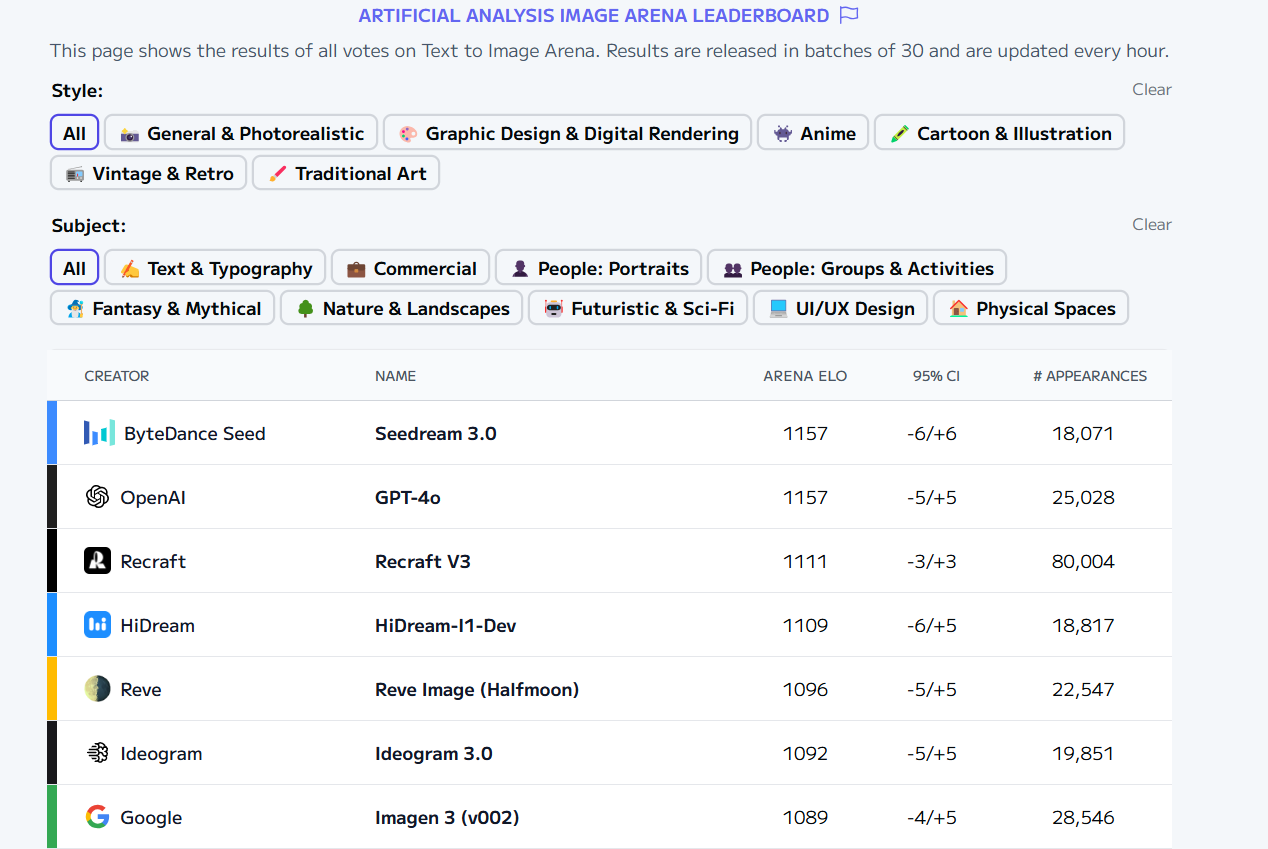Clear the Subject filter selection
Viewport: 1268px width, 849px height.
point(1151,224)
